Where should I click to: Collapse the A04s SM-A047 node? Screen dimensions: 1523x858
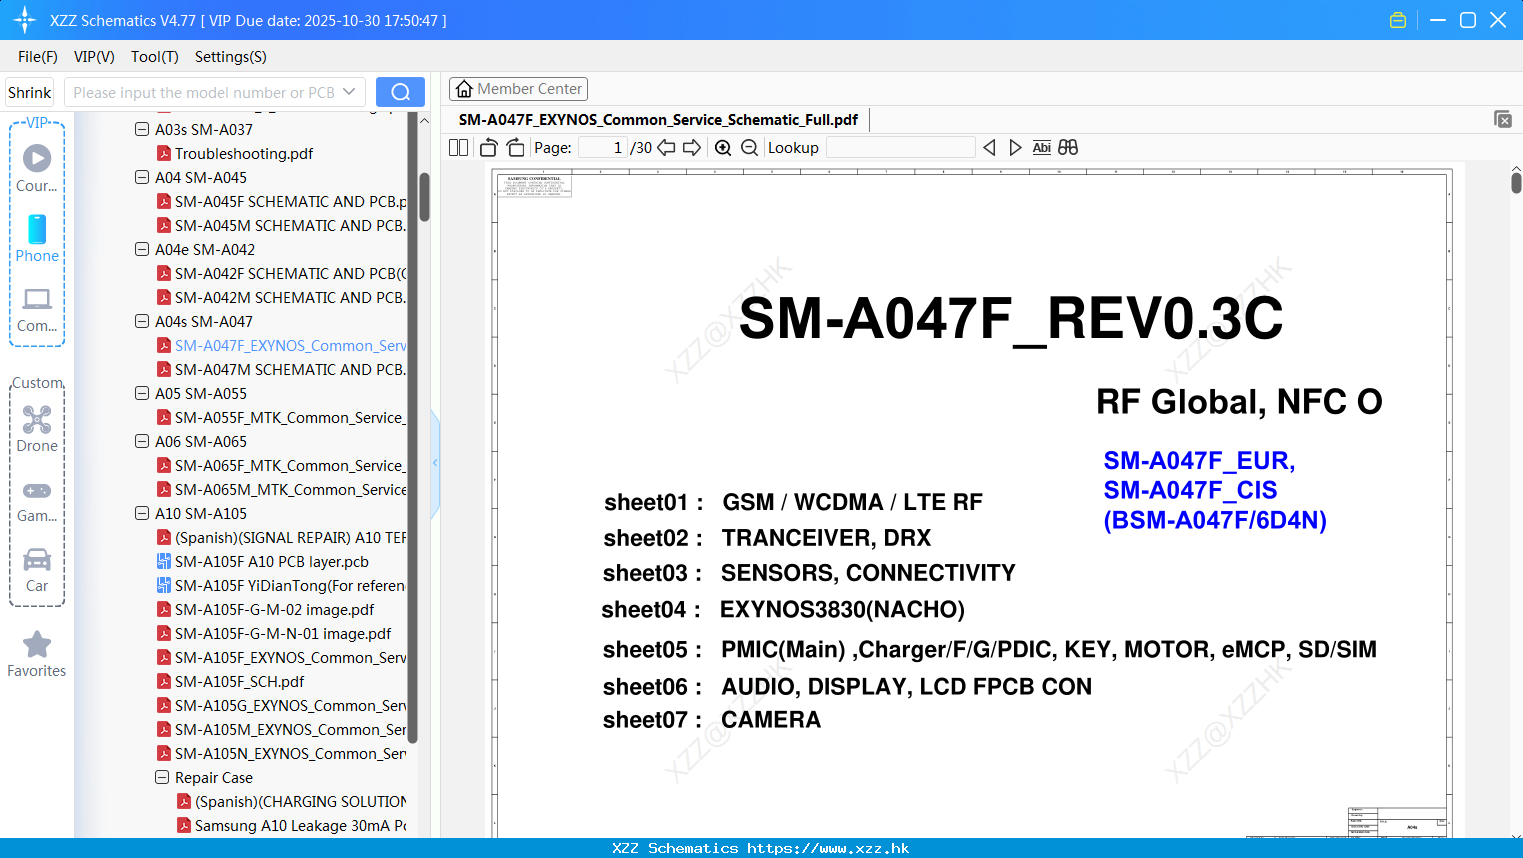pos(142,321)
